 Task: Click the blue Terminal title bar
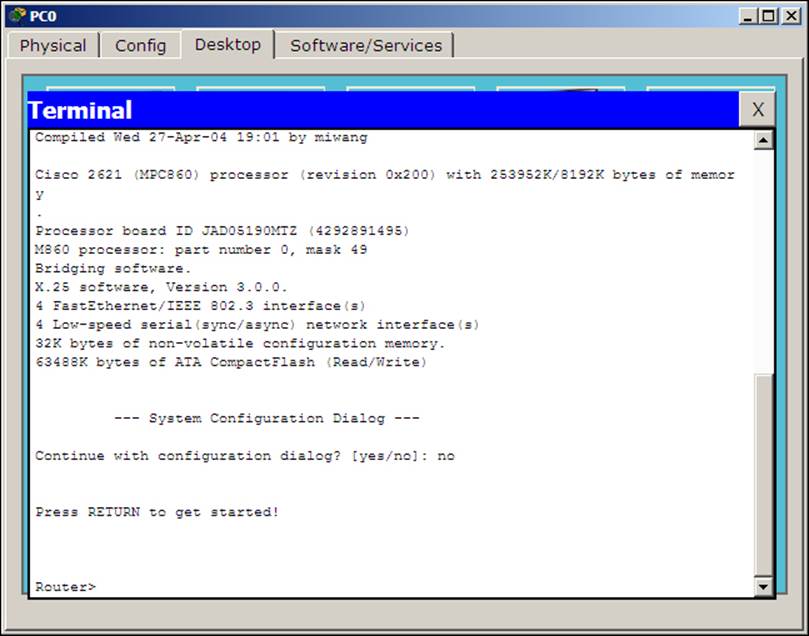[x=383, y=109]
